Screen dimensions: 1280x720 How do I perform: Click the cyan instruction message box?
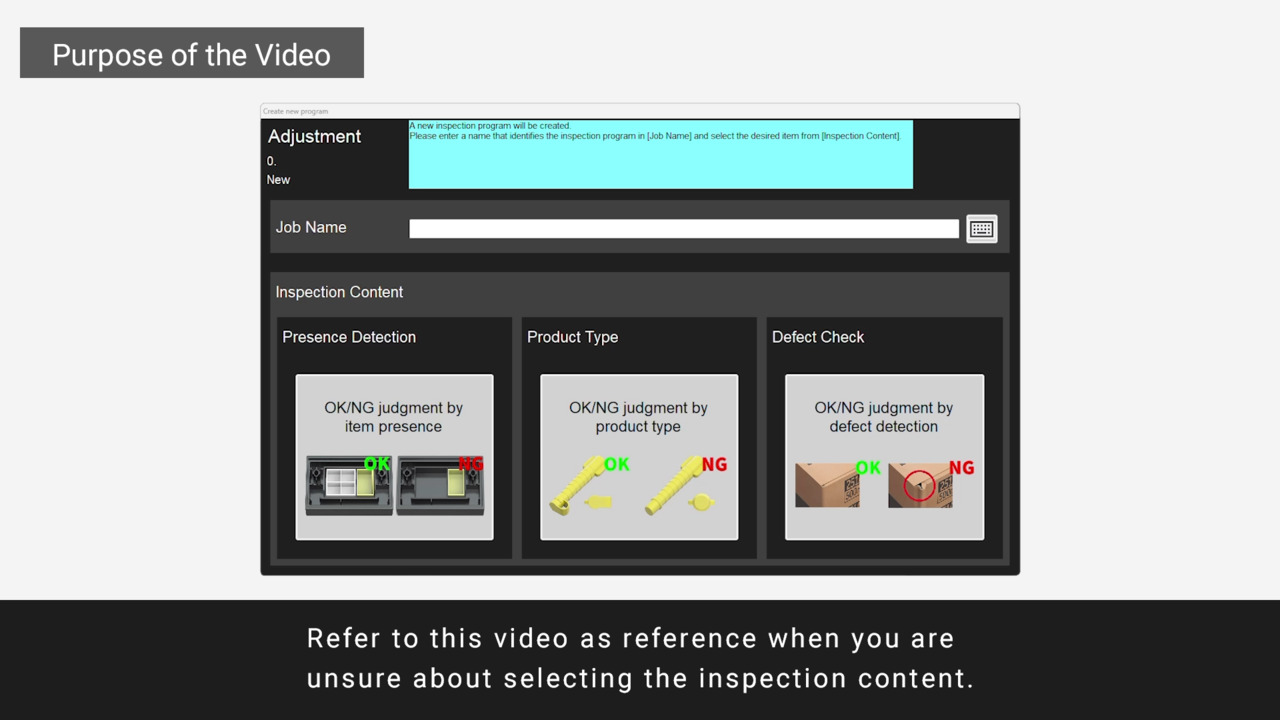(660, 155)
